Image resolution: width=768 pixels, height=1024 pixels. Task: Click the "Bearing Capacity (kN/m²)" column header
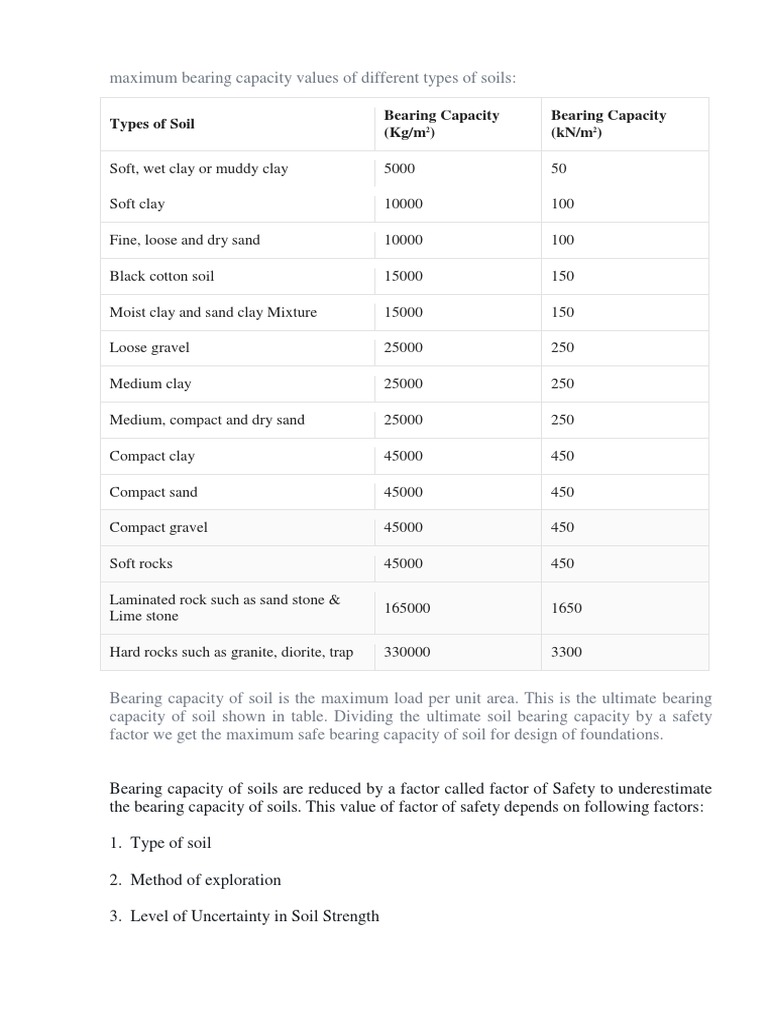coord(608,124)
